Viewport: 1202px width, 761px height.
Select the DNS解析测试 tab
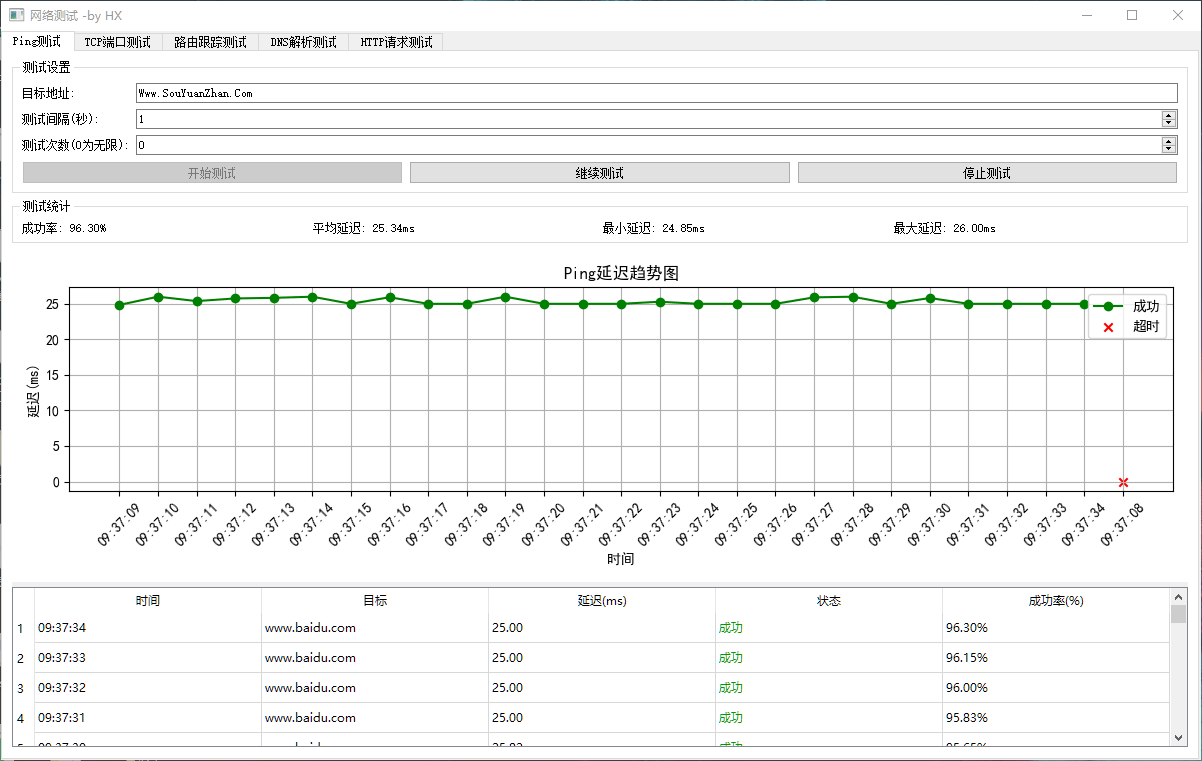click(x=303, y=42)
